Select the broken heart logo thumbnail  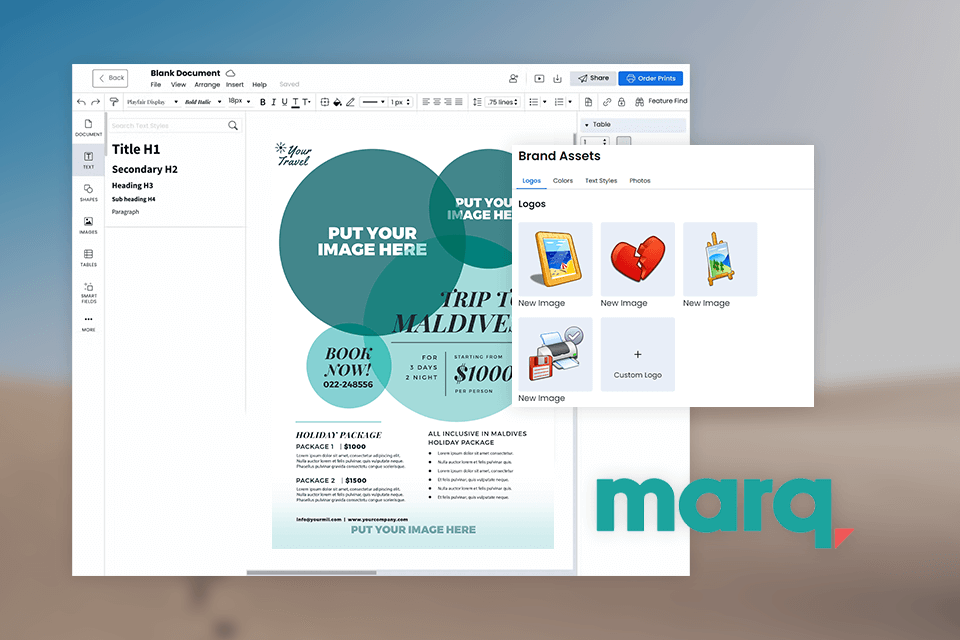(637, 259)
